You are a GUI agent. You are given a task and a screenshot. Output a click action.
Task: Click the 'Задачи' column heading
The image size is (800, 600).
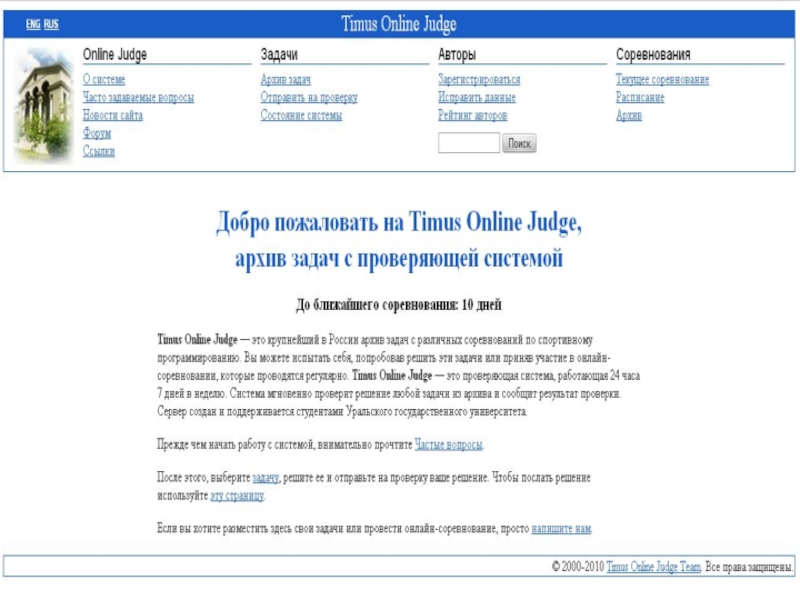[x=279, y=55]
